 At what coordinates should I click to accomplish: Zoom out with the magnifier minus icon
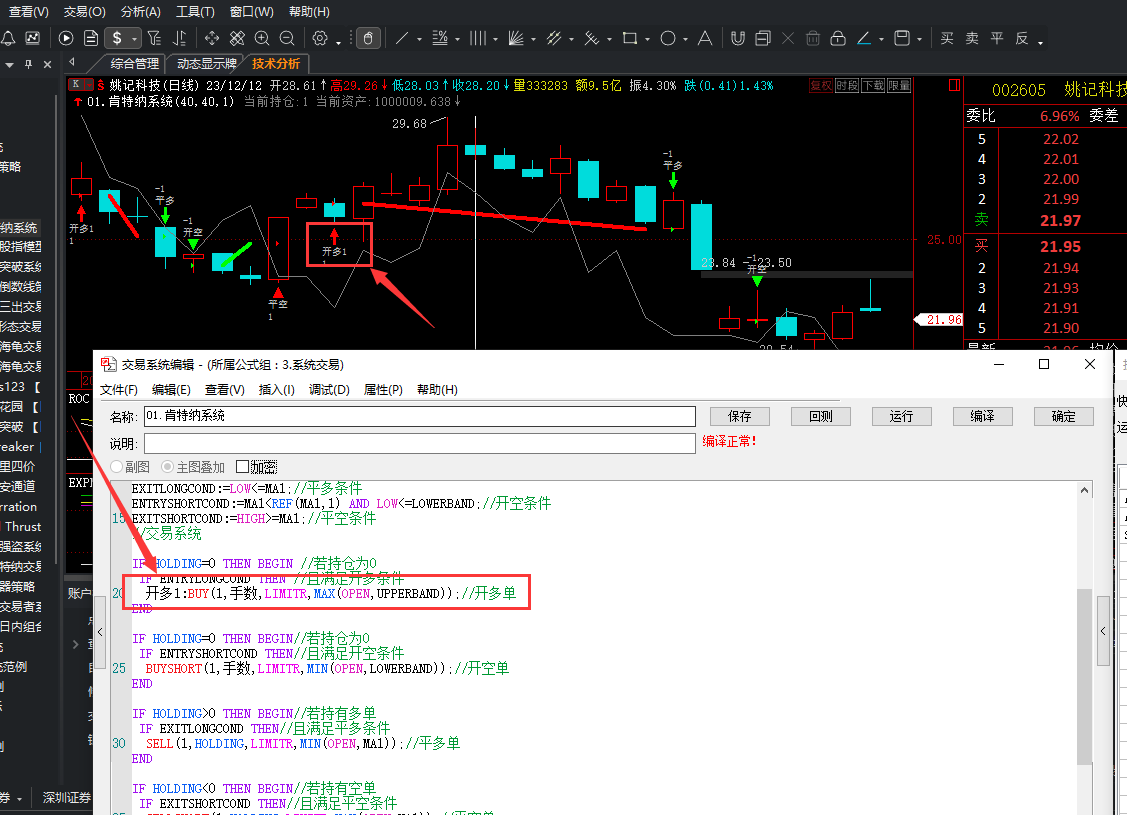pos(287,38)
